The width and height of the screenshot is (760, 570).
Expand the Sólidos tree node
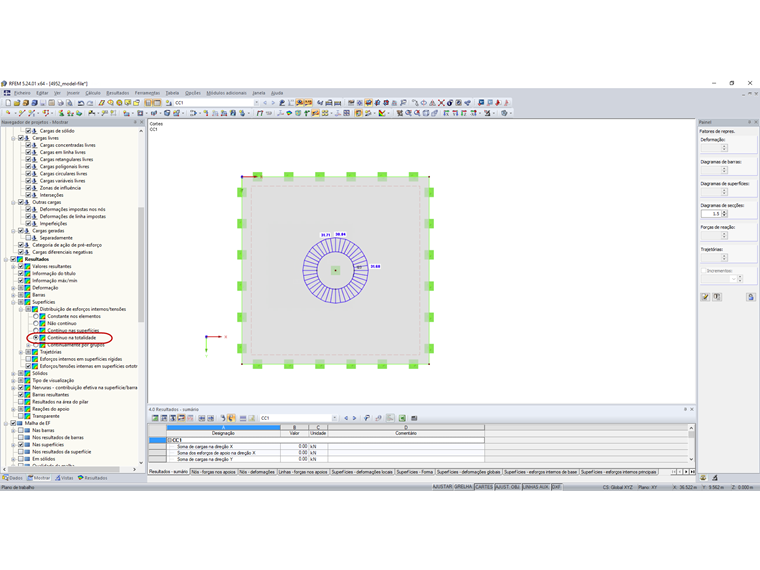(x=14, y=373)
